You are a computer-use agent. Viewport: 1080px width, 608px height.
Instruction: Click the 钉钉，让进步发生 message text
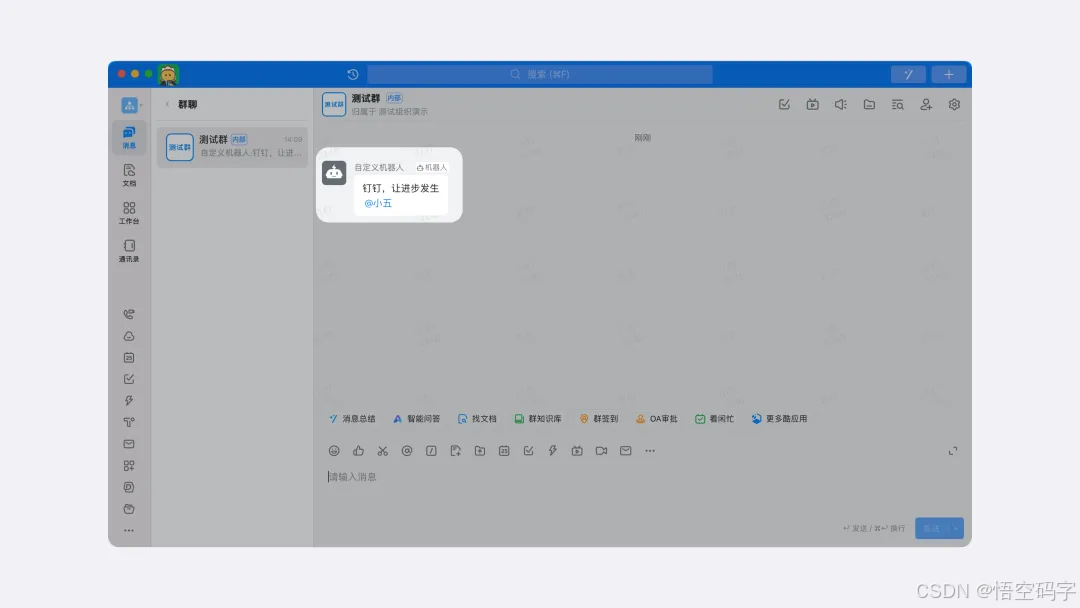(401, 188)
